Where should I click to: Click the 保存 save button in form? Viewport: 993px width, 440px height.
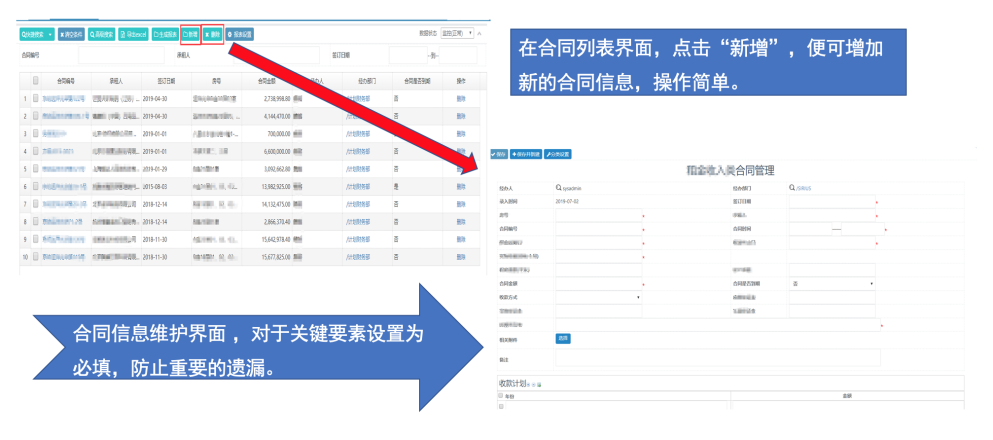tap(499, 155)
